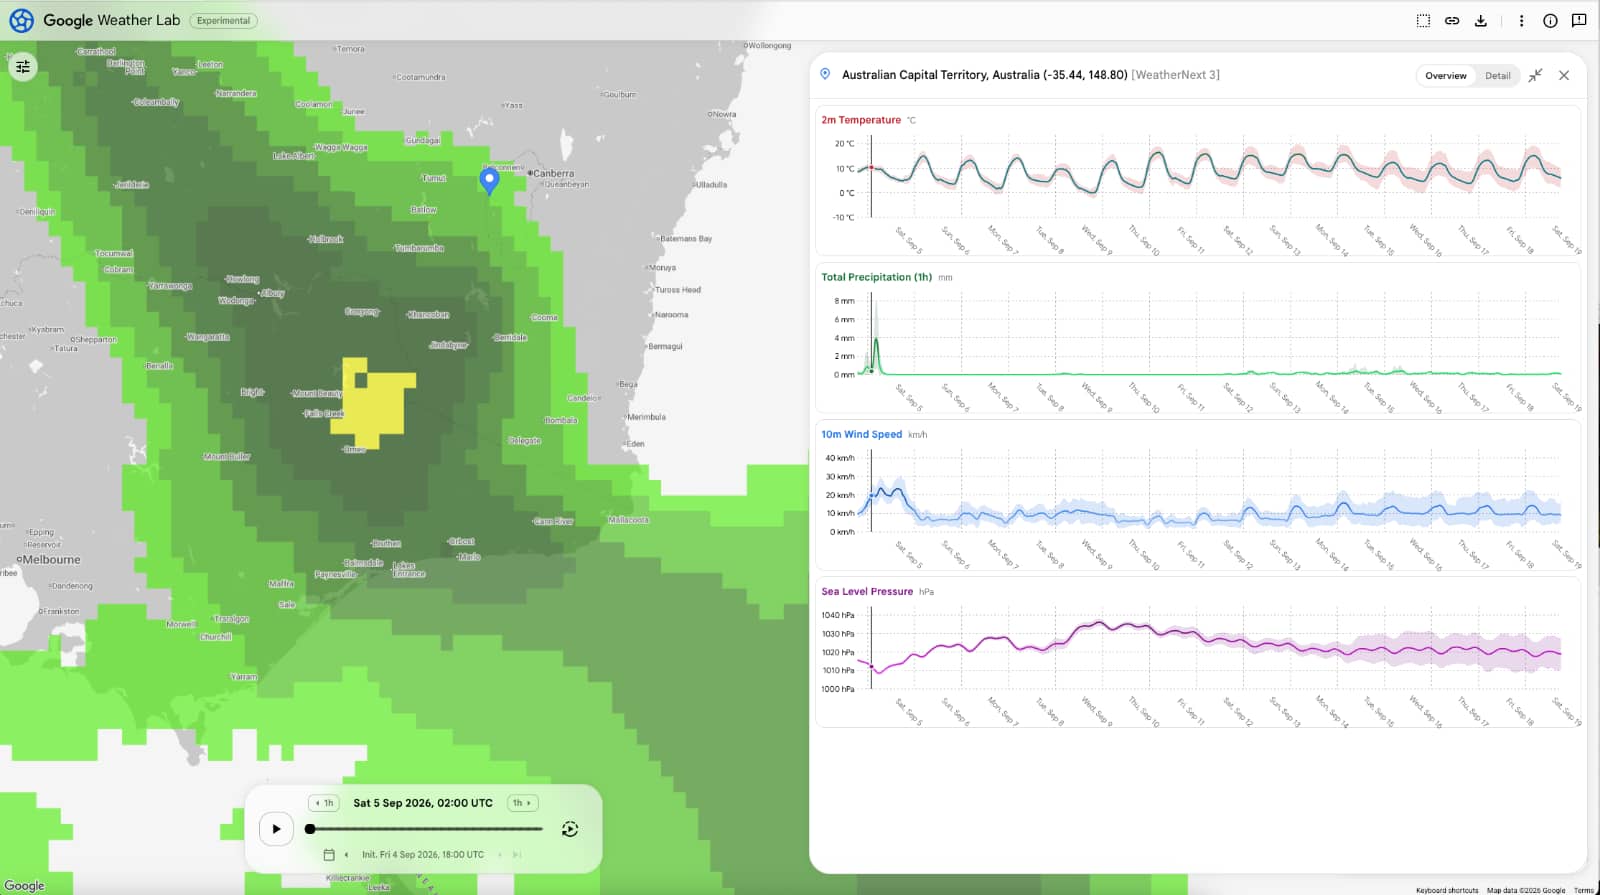Toggle loop playback mode

(570, 829)
